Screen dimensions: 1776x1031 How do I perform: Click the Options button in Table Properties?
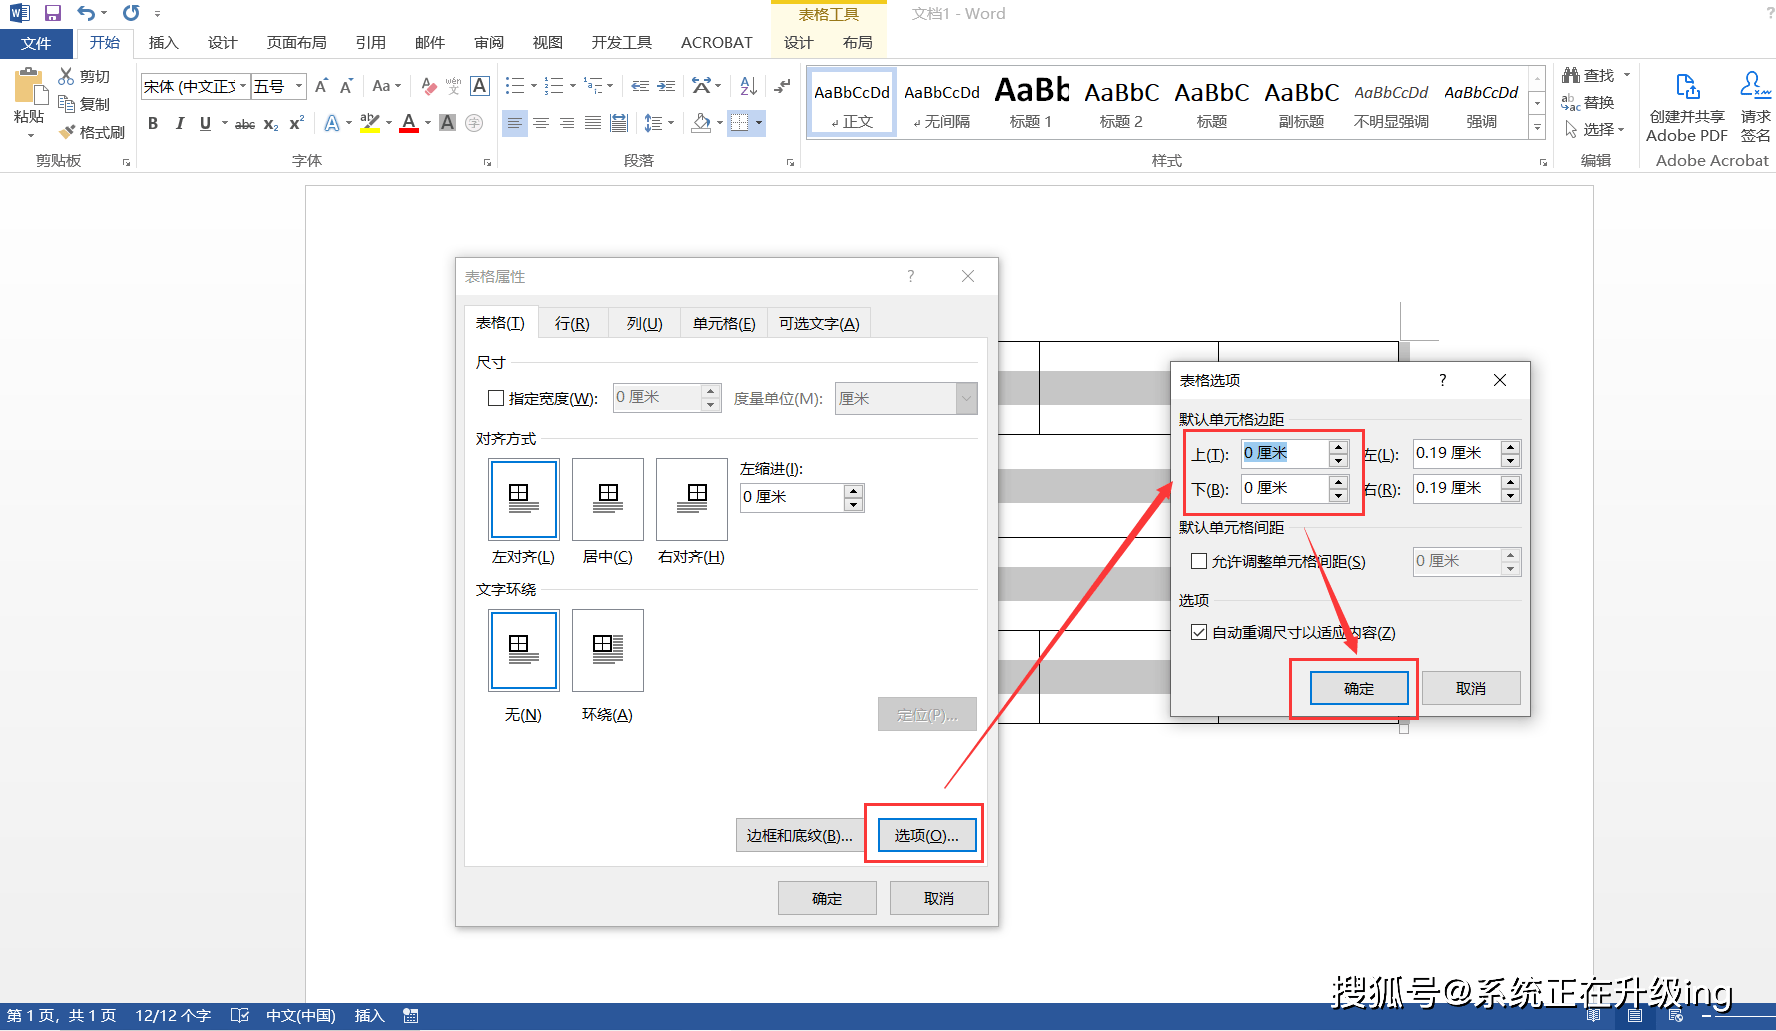926,835
